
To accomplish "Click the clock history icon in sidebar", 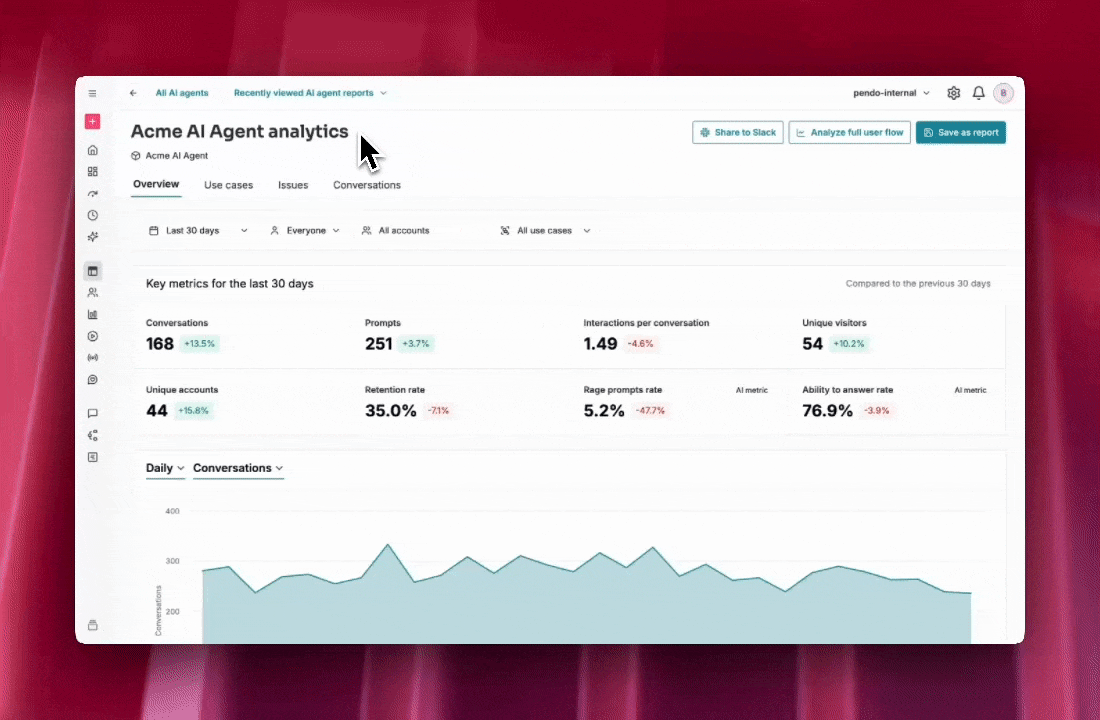I will point(92,215).
